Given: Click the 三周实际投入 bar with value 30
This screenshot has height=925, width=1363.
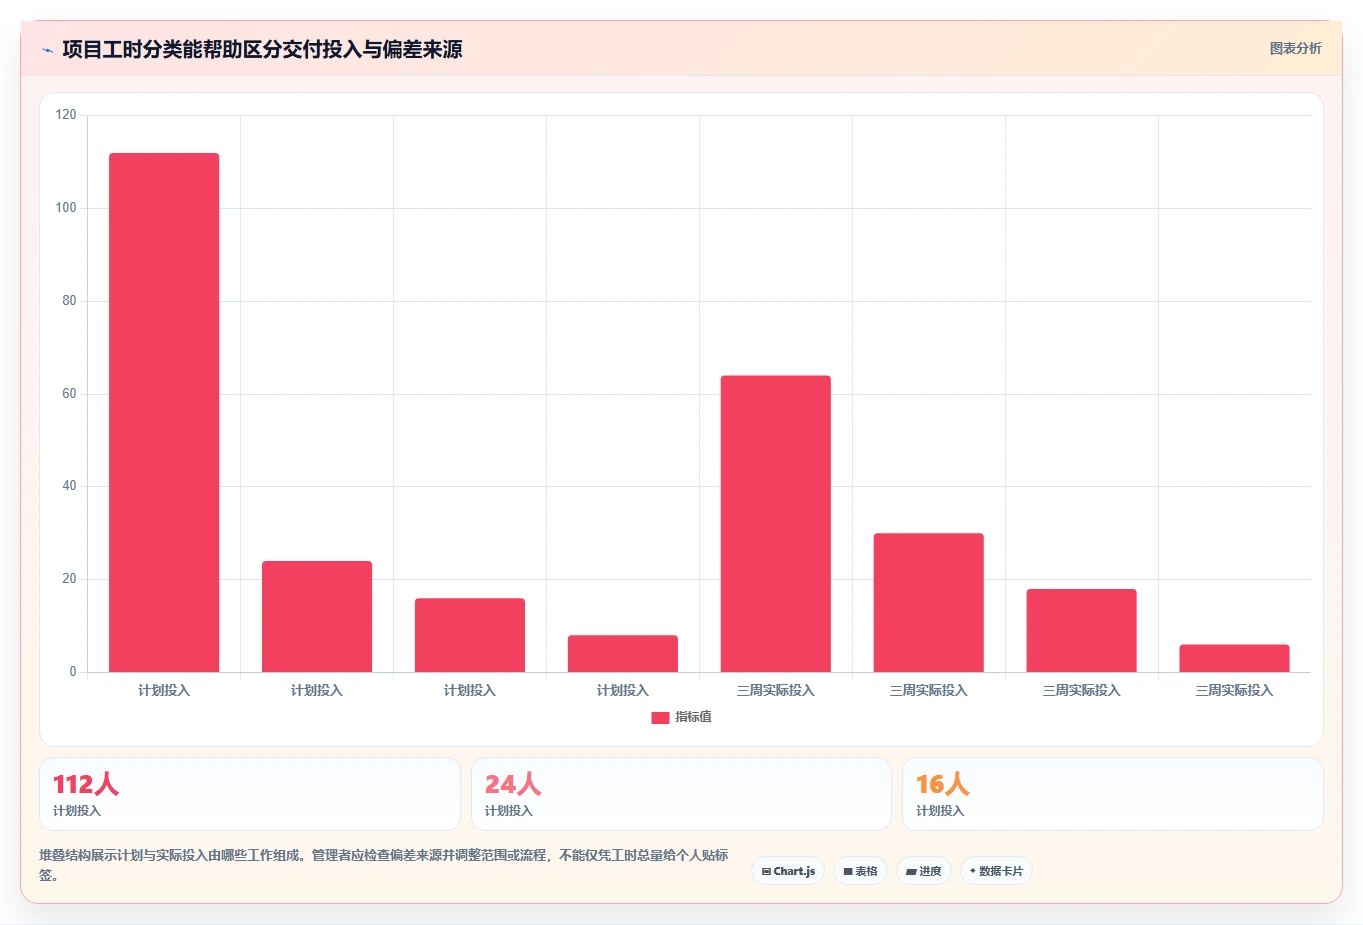Looking at the screenshot, I should [929, 603].
